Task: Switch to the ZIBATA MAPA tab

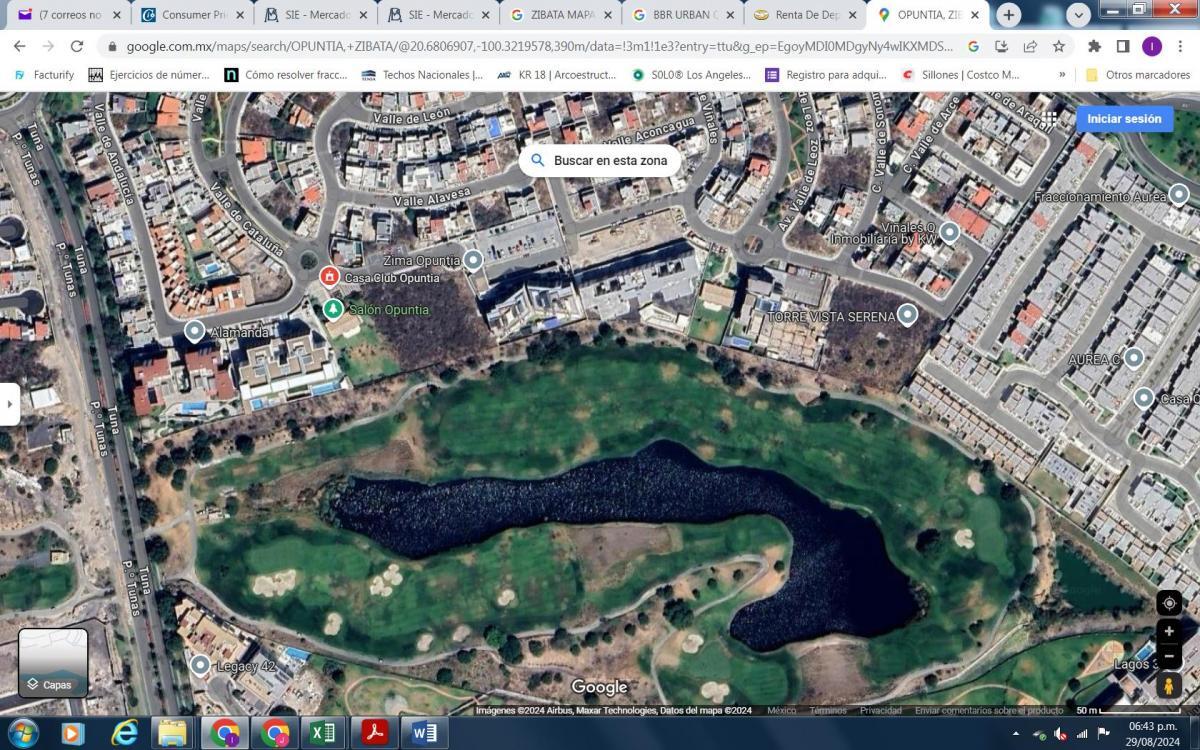Action: [x=556, y=15]
